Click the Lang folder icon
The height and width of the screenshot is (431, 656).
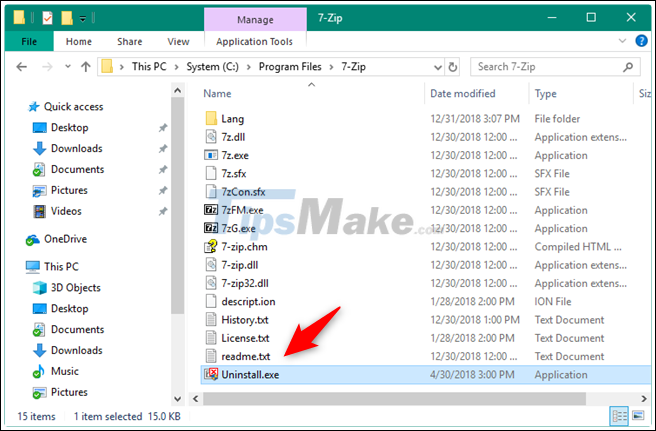click(x=211, y=118)
